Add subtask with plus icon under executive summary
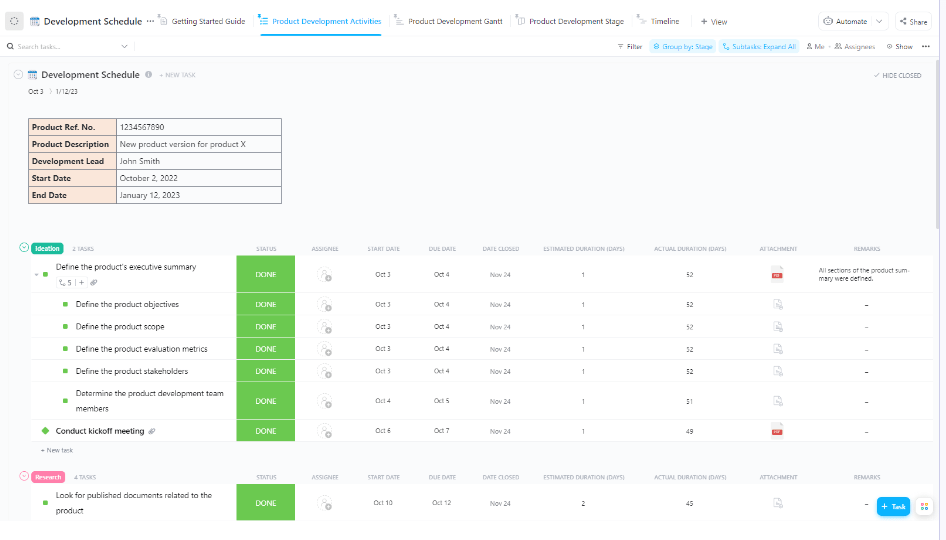 pos(81,282)
